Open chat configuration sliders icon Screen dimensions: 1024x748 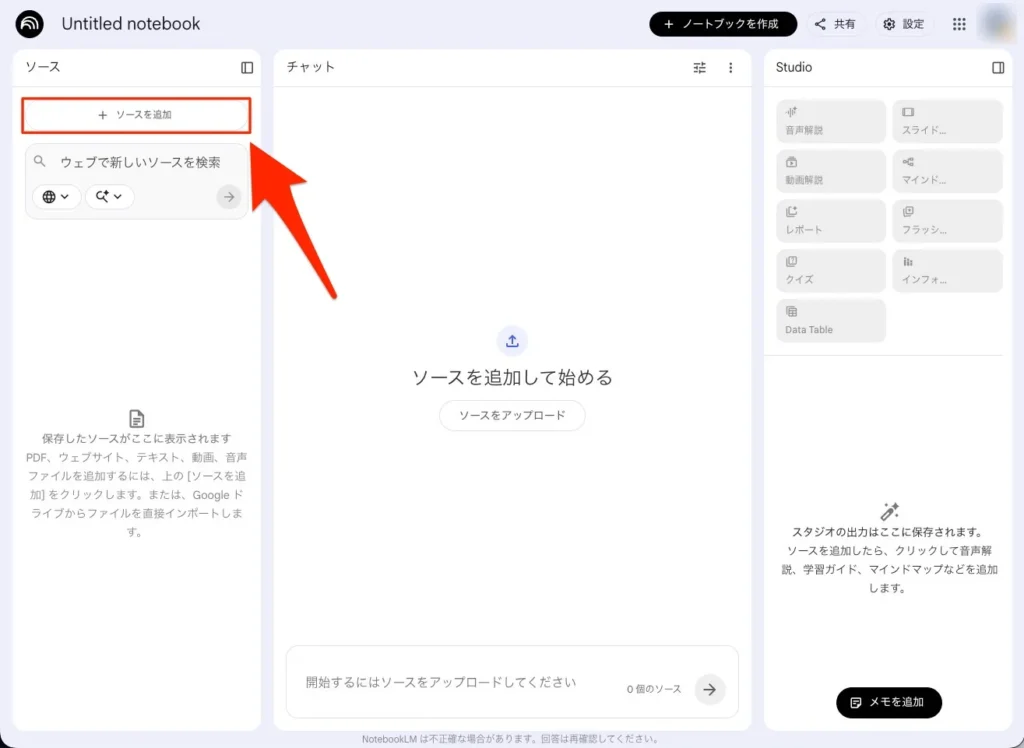(699, 68)
